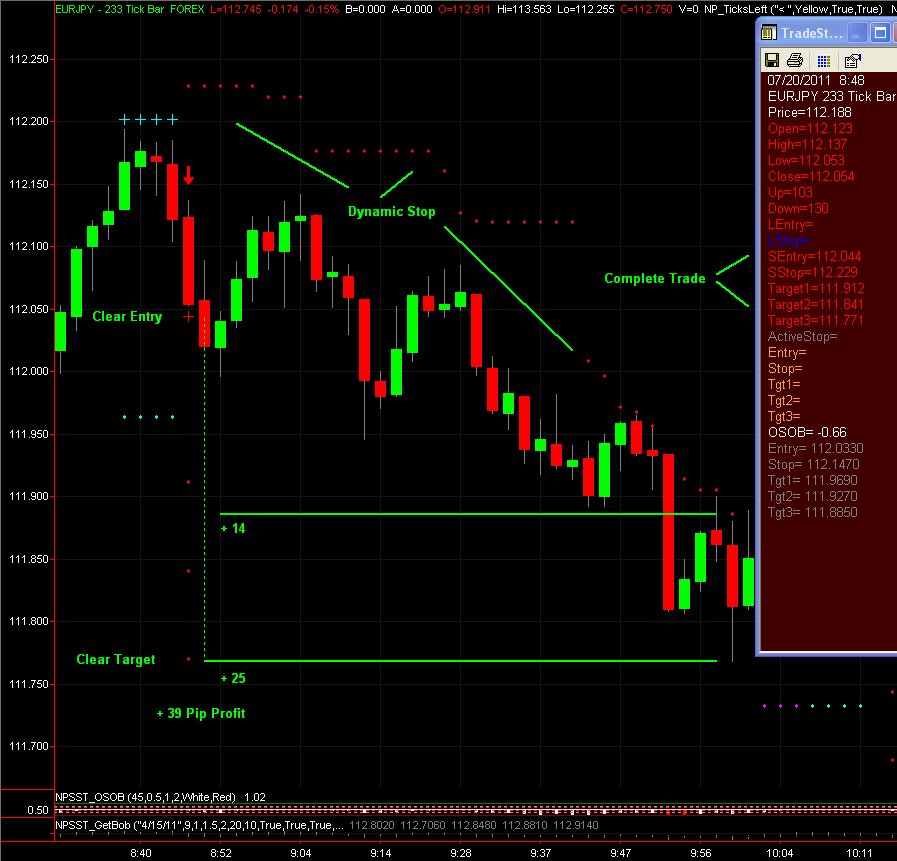
Task: Select the Low=112.053 value
Action: tap(806, 160)
